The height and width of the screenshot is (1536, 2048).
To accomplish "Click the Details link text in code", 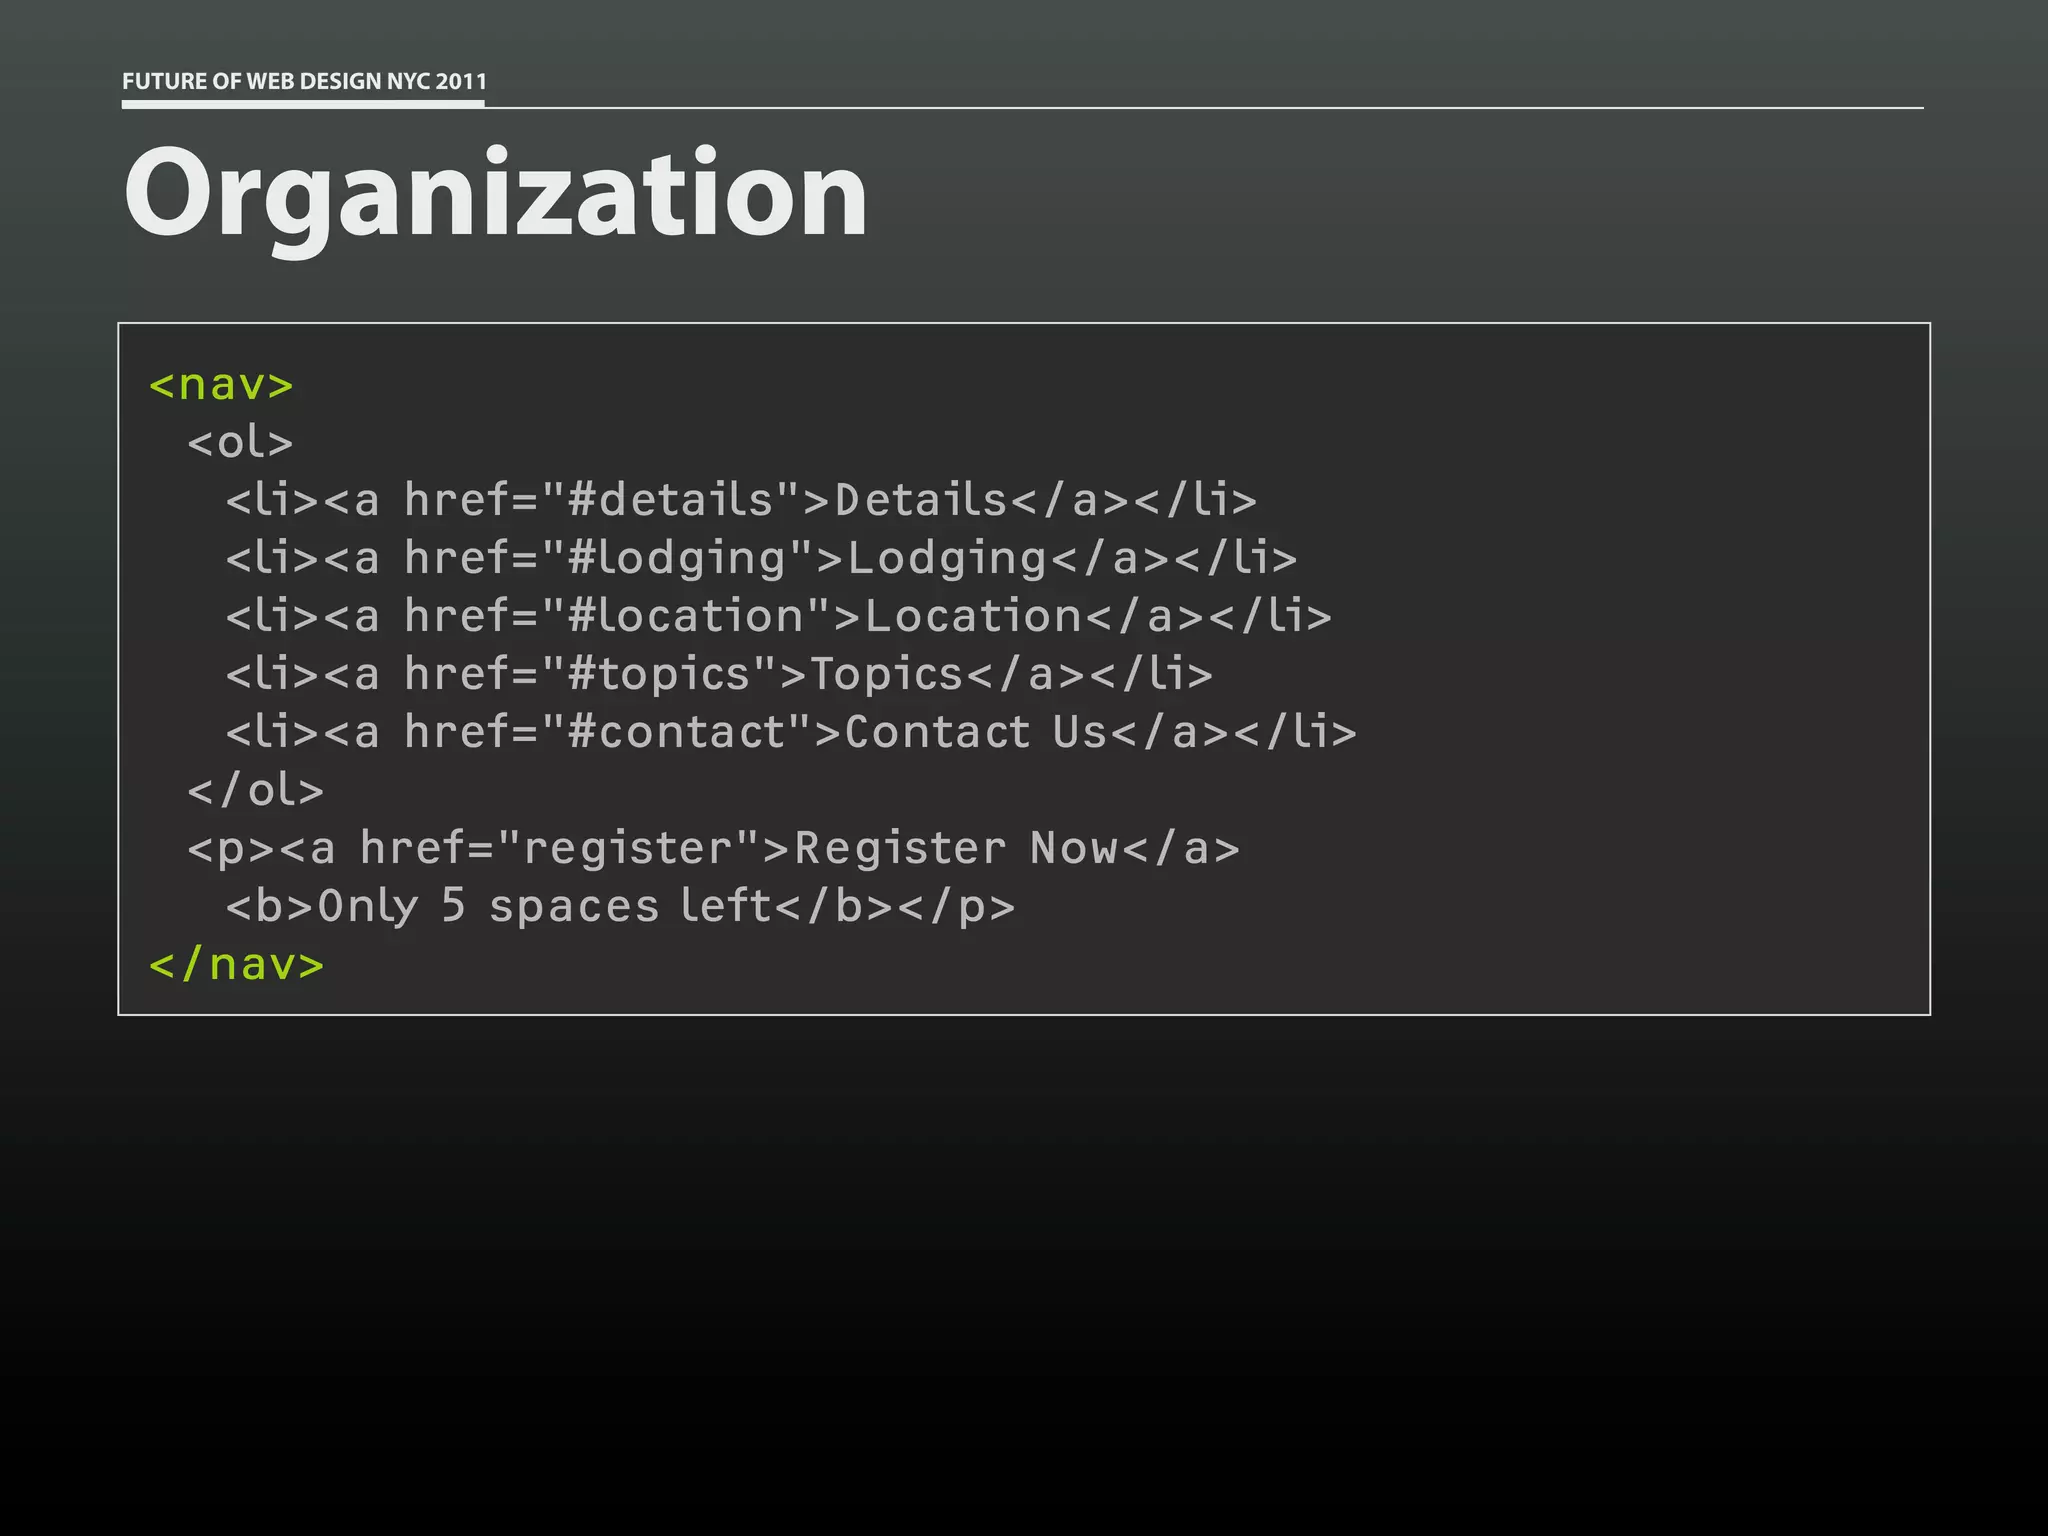I will (x=920, y=500).
